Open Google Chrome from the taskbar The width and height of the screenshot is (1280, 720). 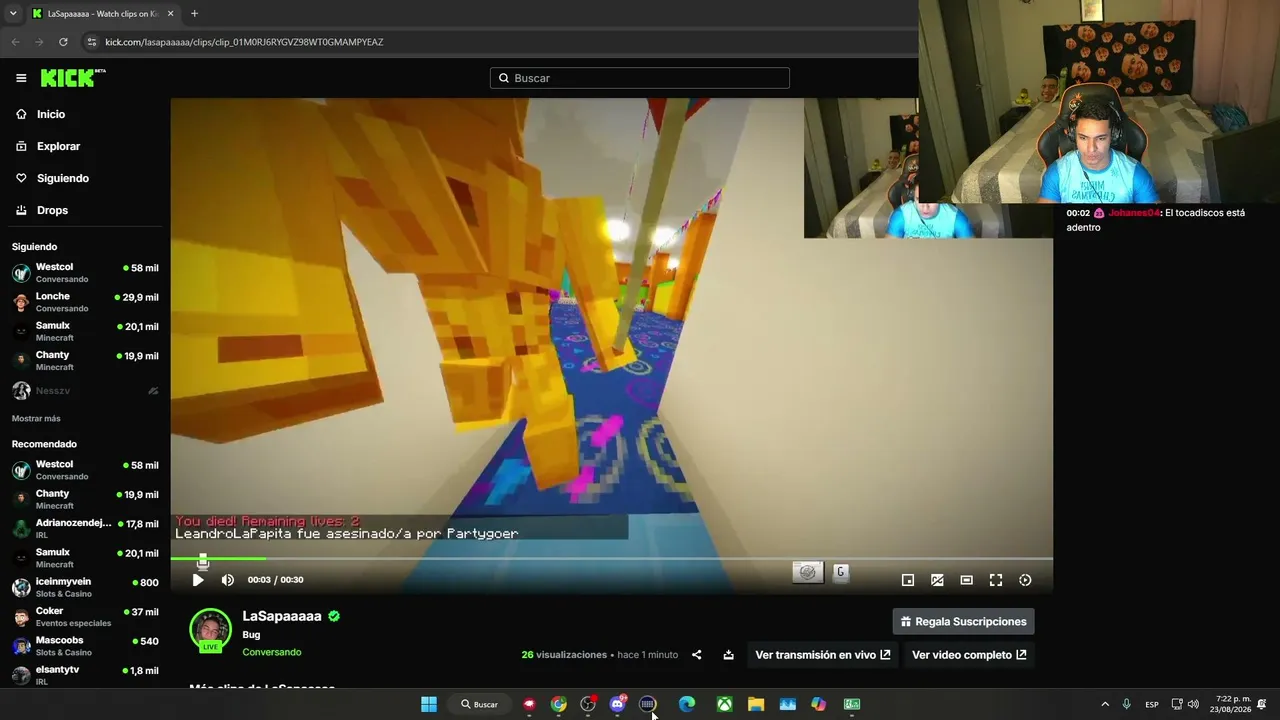(559, 704)
